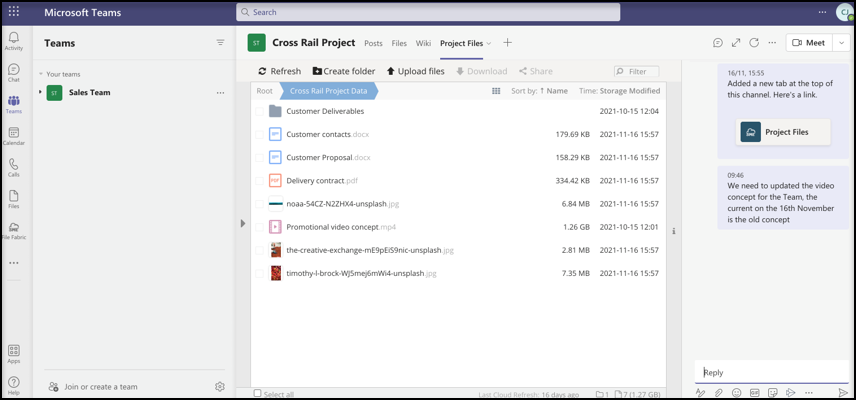Image resolution: width=856 pixels, height=400 pixels.
Task: Click the filter teams icon
Action: [220, 43]
